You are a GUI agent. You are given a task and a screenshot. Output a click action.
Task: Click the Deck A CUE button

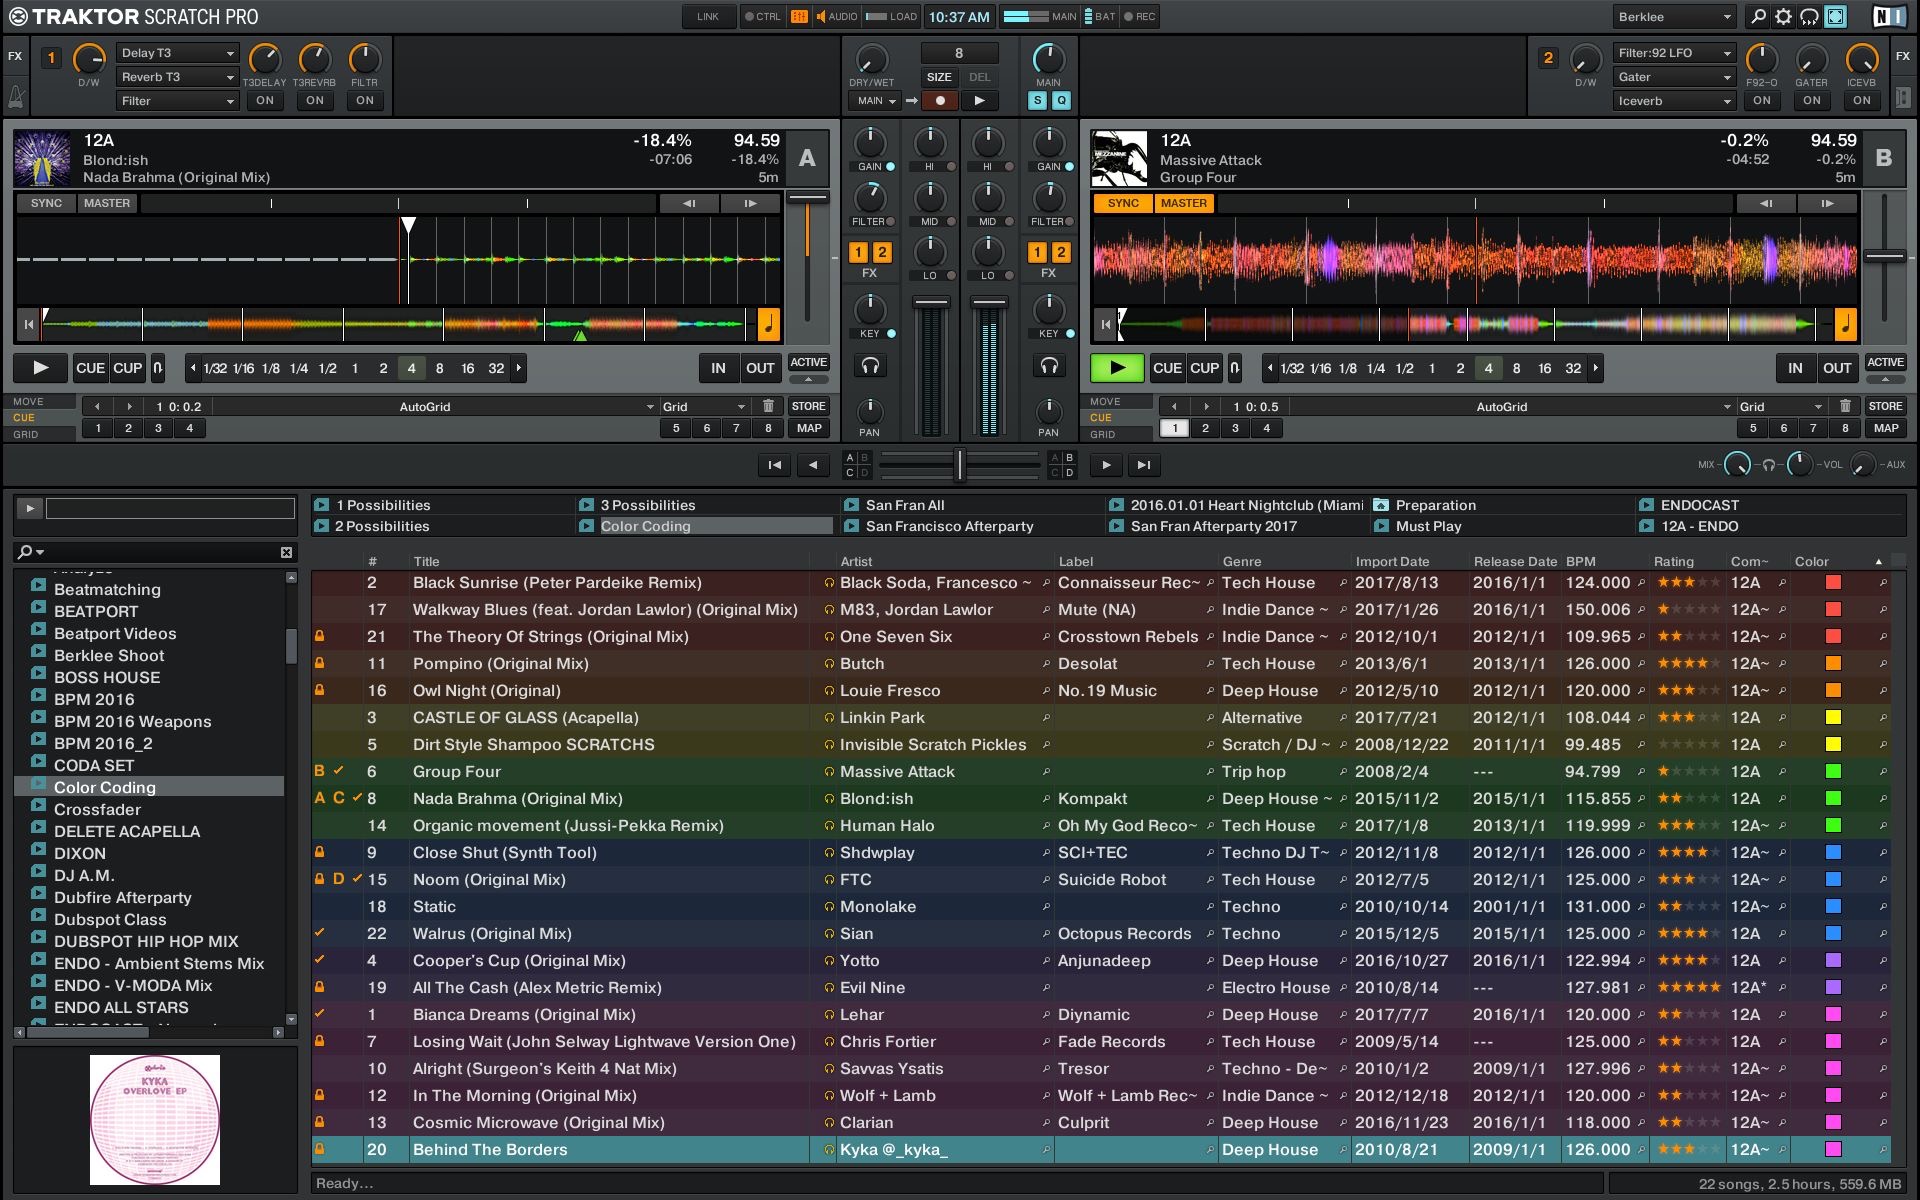pyautogui.click(x=90, y=368)
